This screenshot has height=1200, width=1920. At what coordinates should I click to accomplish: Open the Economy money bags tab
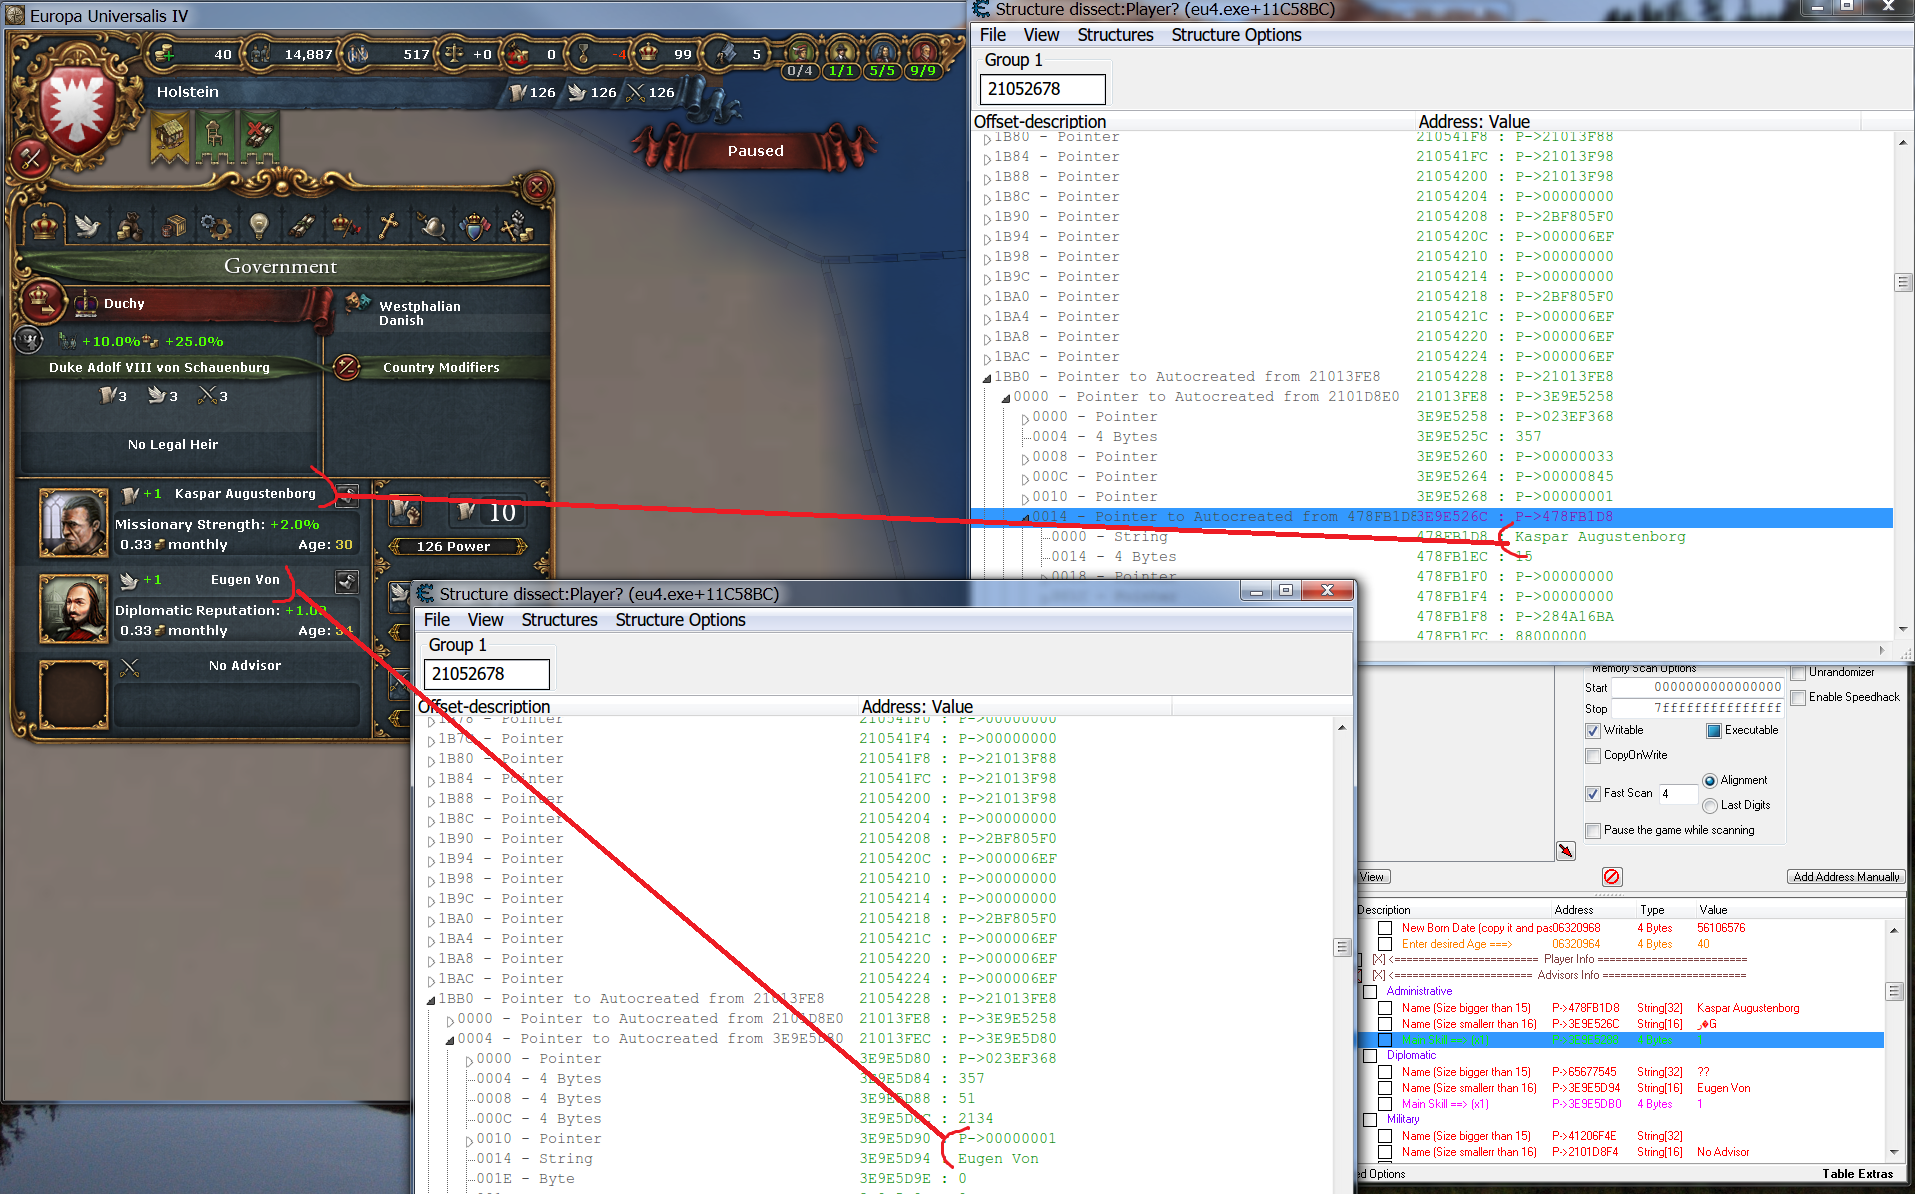130,226
